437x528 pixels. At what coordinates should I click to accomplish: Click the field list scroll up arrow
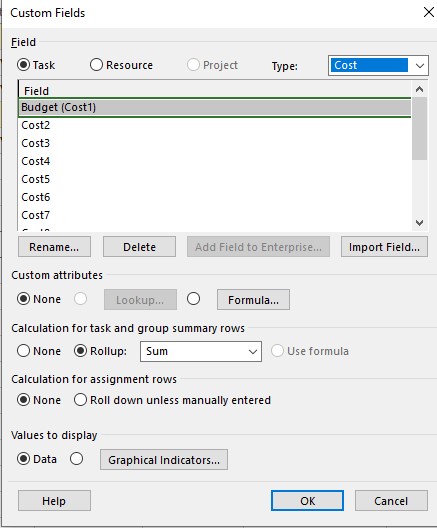pyautogui.click(x=419, y=89)
